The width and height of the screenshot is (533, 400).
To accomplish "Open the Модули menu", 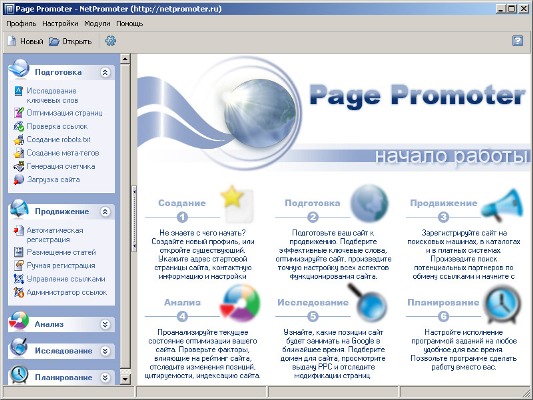I will (x=97, y=23).
